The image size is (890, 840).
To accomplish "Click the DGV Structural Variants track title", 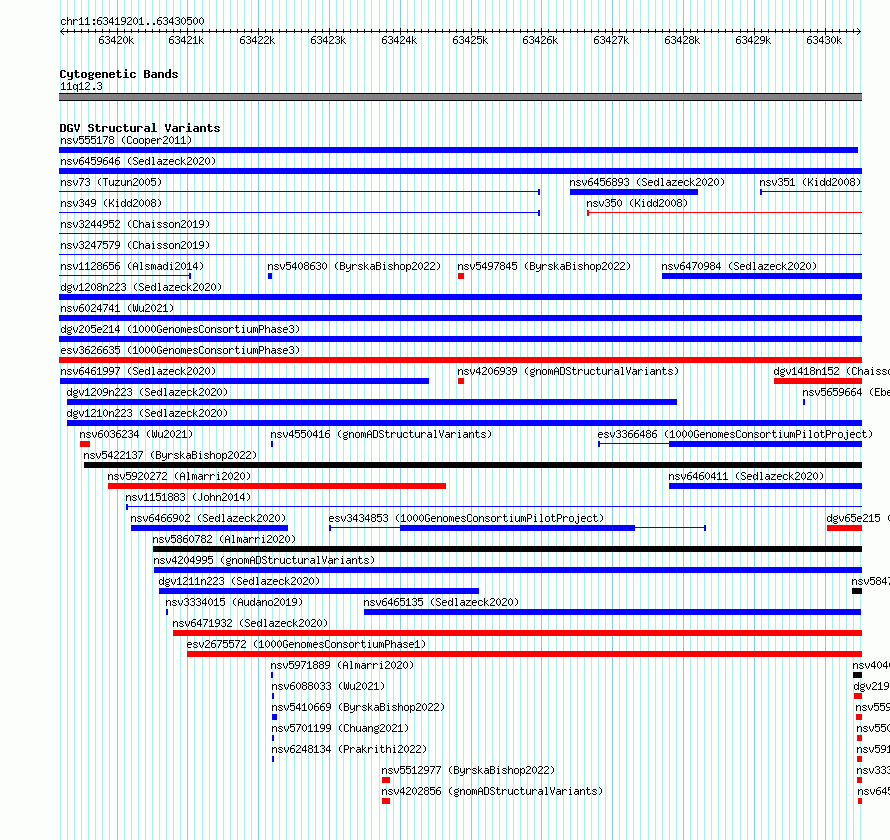I will coord(140,128).
